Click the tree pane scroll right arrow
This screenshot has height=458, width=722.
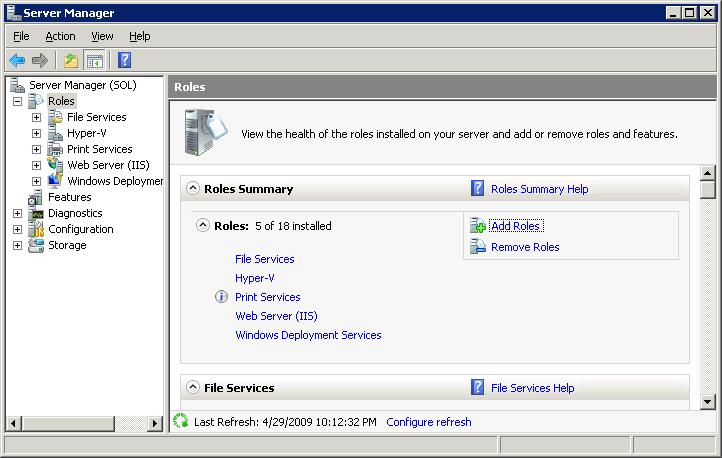pyautogui.click(x=155, y=423)
